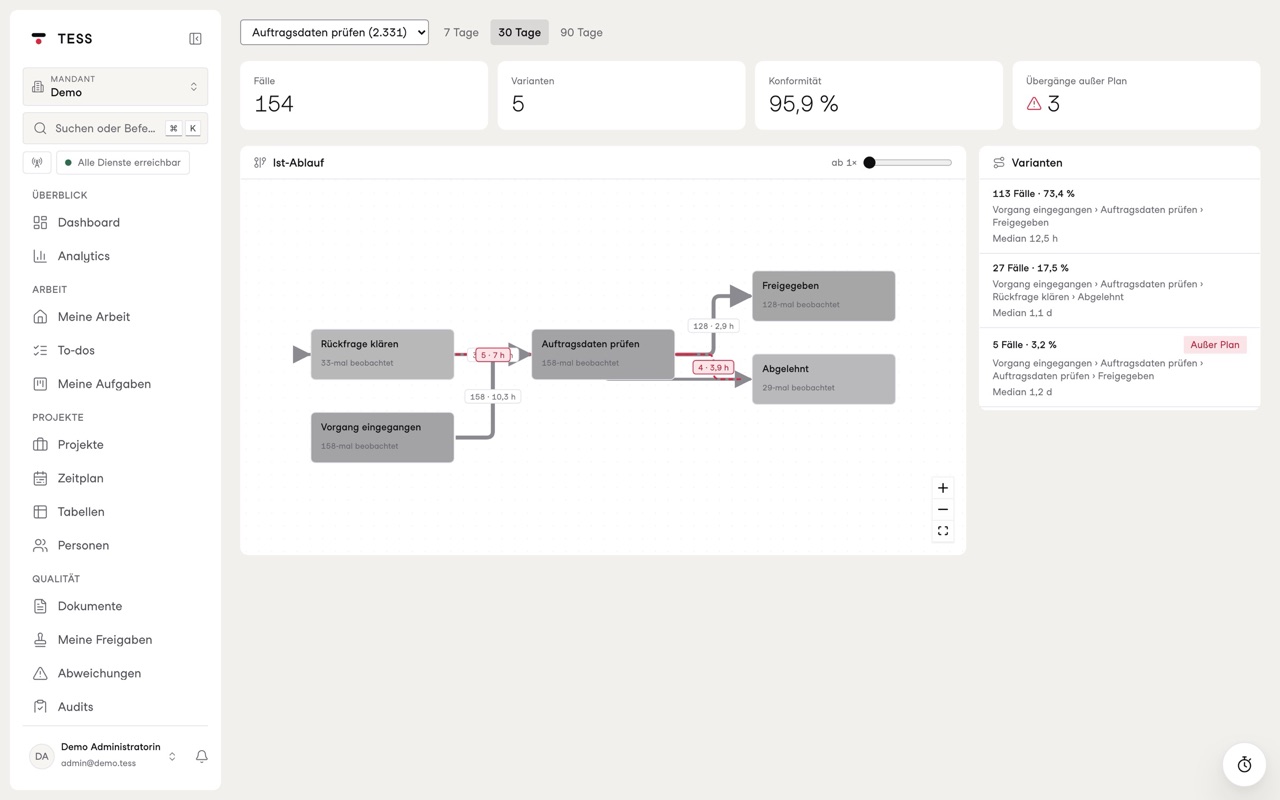Open To-dos list
This screenshot has height=800, width=1280.
(115, 350)
